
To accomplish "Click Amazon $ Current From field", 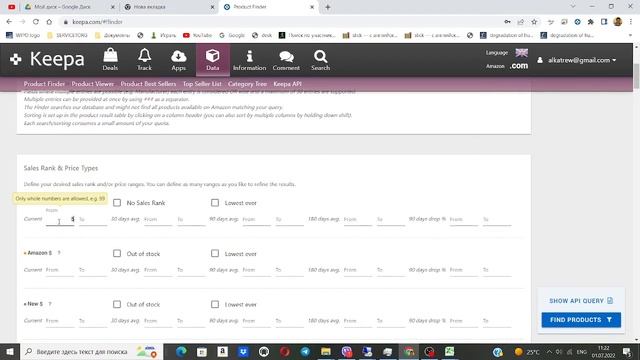I will (60, 270).
